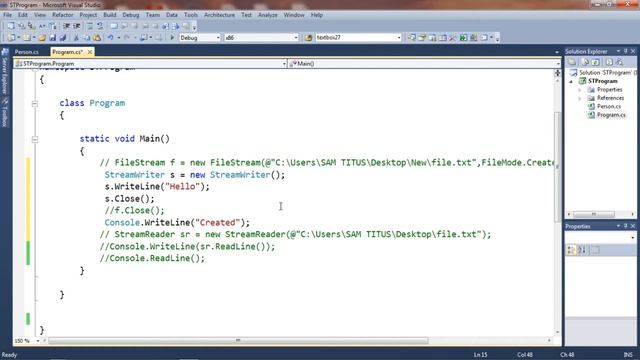Click the Comment Selection toolbar icon
The image size is (640, 360).
[x=90, y=26]
